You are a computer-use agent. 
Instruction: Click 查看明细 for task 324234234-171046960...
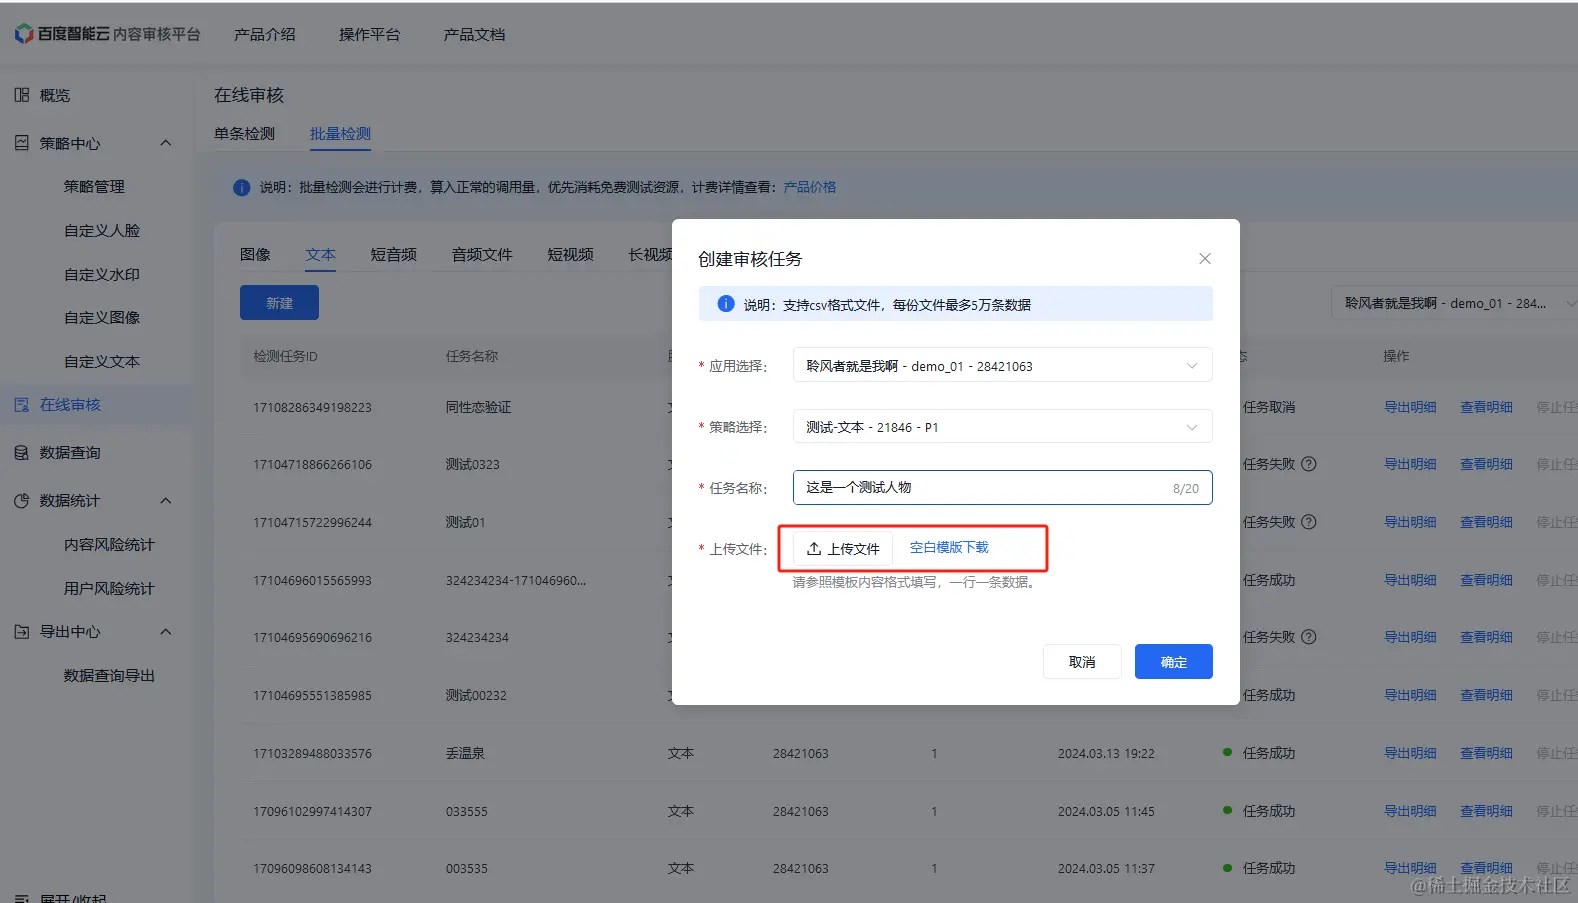pos(1486,580)
